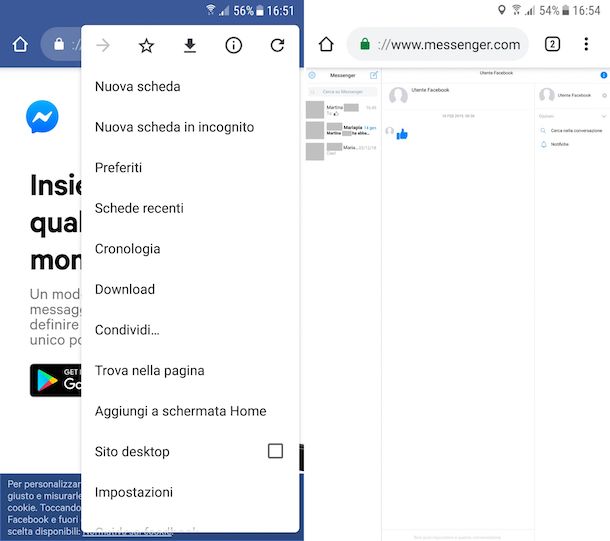610x541 pixels.
Task: Bookmark the page with the star icon
Action: pyautogui.click(x=146, y=46)
